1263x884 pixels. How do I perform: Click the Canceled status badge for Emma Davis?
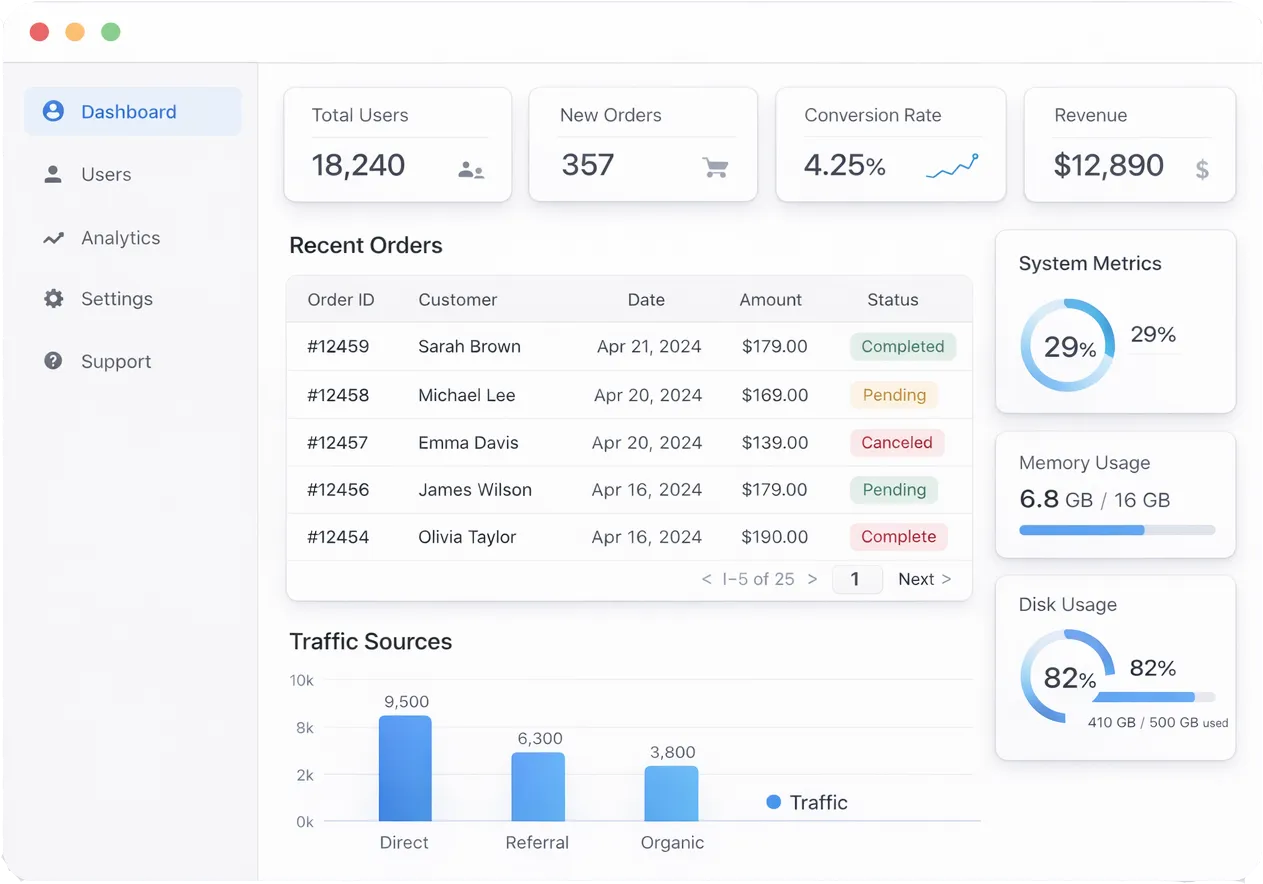click(896, 443)
